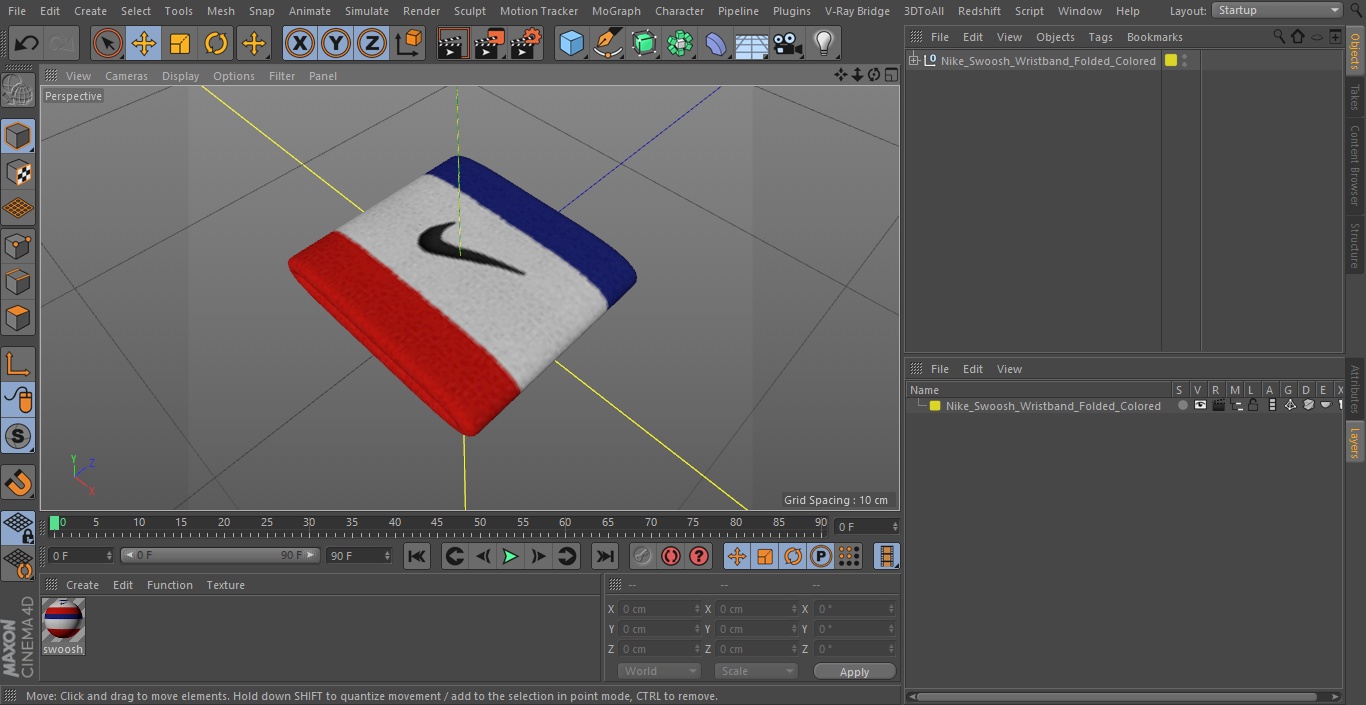Switch to Polygons mode

point(19,317)
